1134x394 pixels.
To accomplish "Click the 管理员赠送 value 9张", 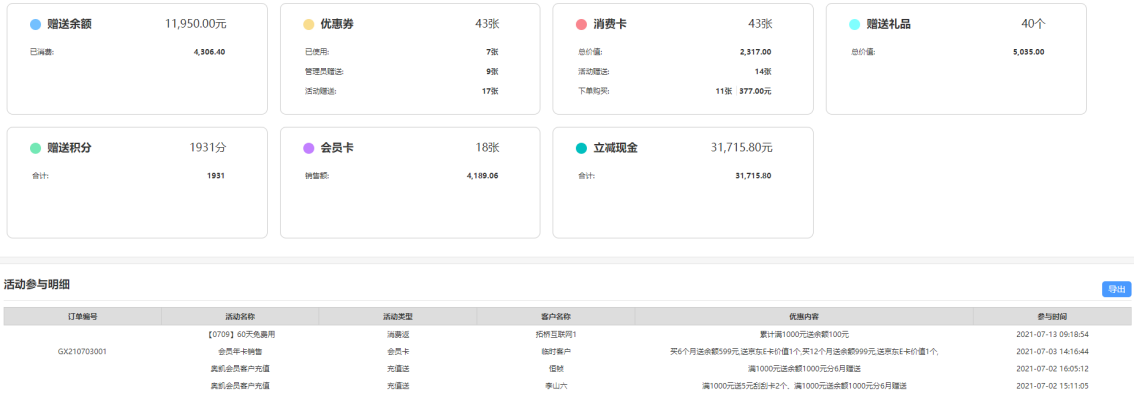I will tap(493, 72).
